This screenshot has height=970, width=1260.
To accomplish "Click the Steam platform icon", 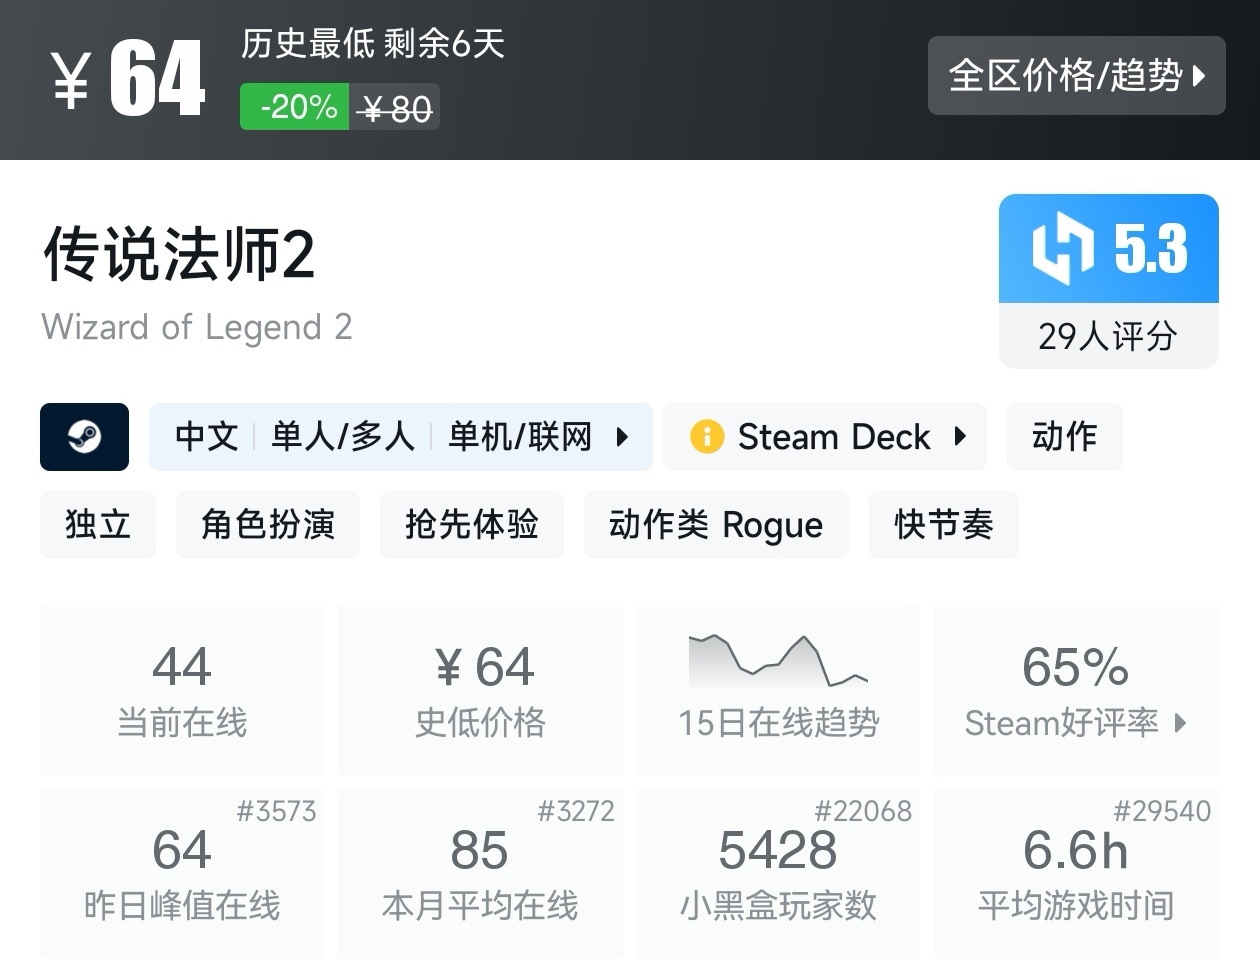I will click(85, 437).
